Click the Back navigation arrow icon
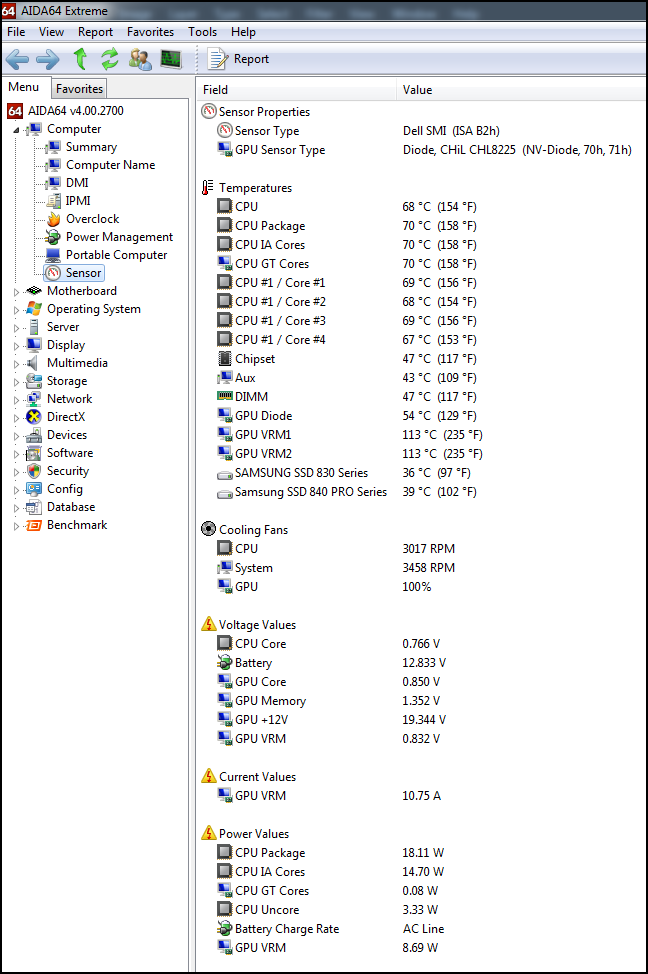Image resolution: width=648 pixels, height=974 pixels. coord(17,60)
